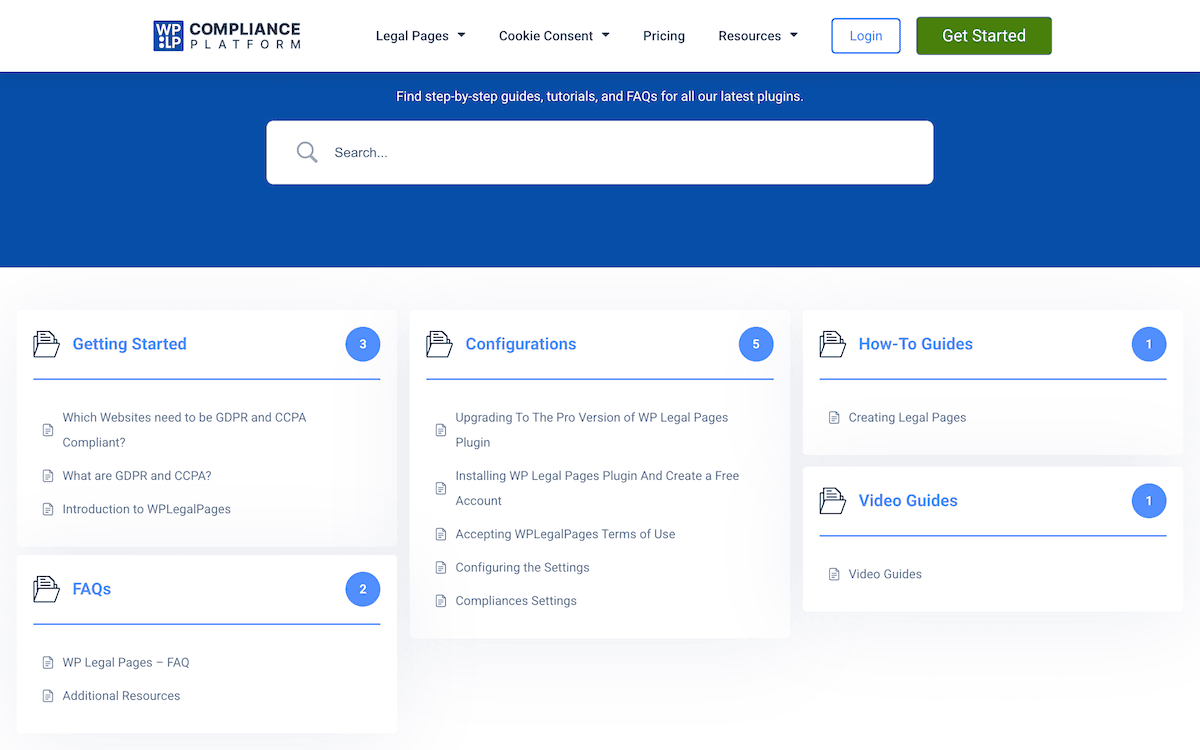Screen dimensions: 1200x750
Task: Click the FAQs folder icon
Action: tap(46, 589)
